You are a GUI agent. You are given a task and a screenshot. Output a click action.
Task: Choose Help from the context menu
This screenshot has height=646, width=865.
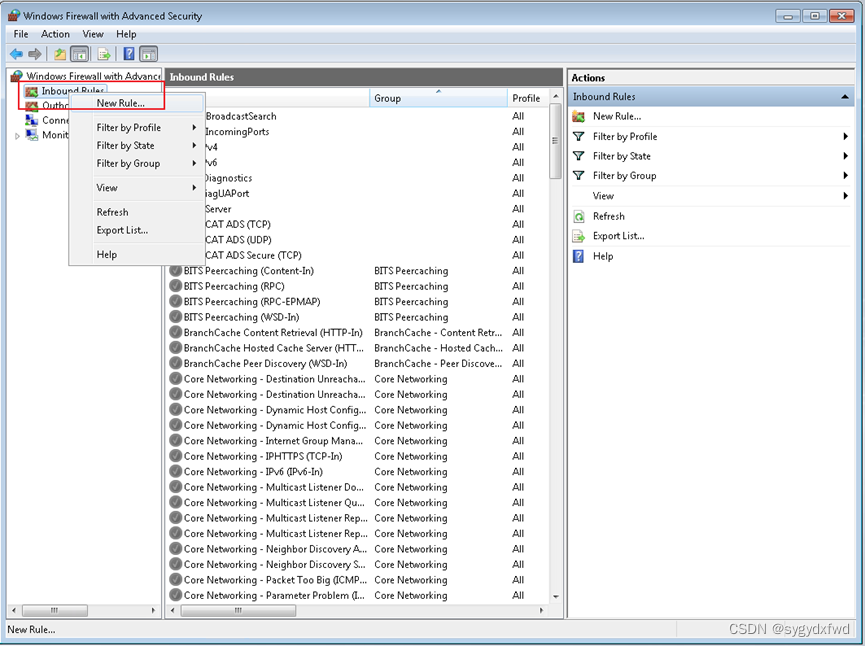pyautogui.click(x=137, y=254)
